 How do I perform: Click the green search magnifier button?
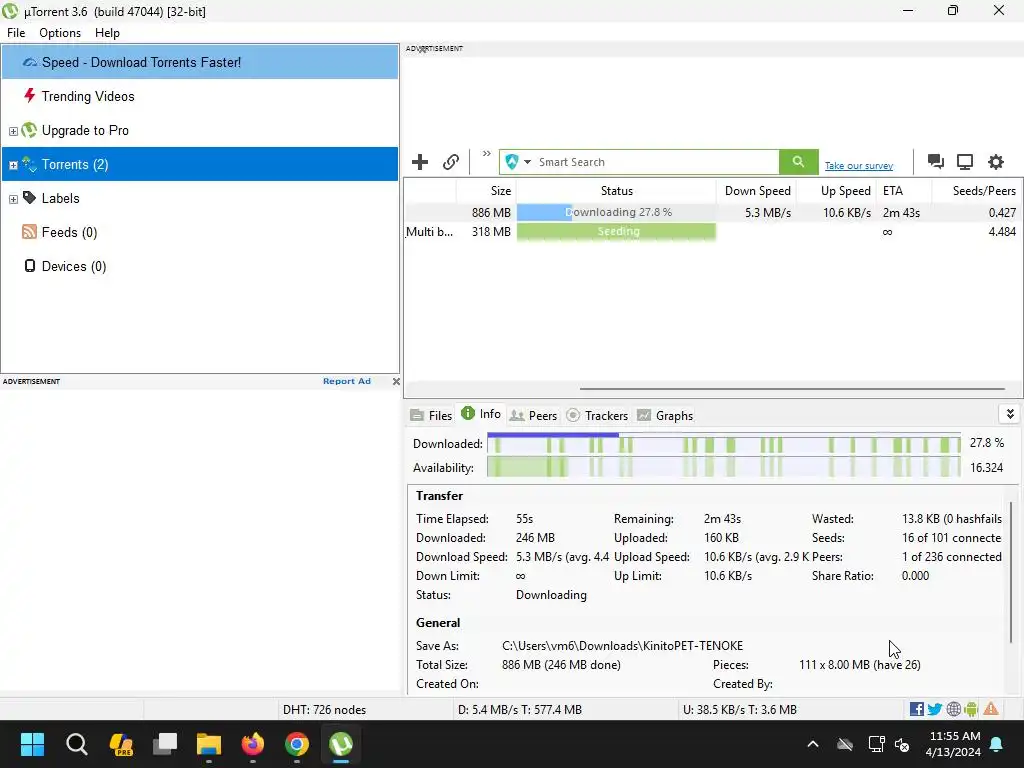click(798, 162)
